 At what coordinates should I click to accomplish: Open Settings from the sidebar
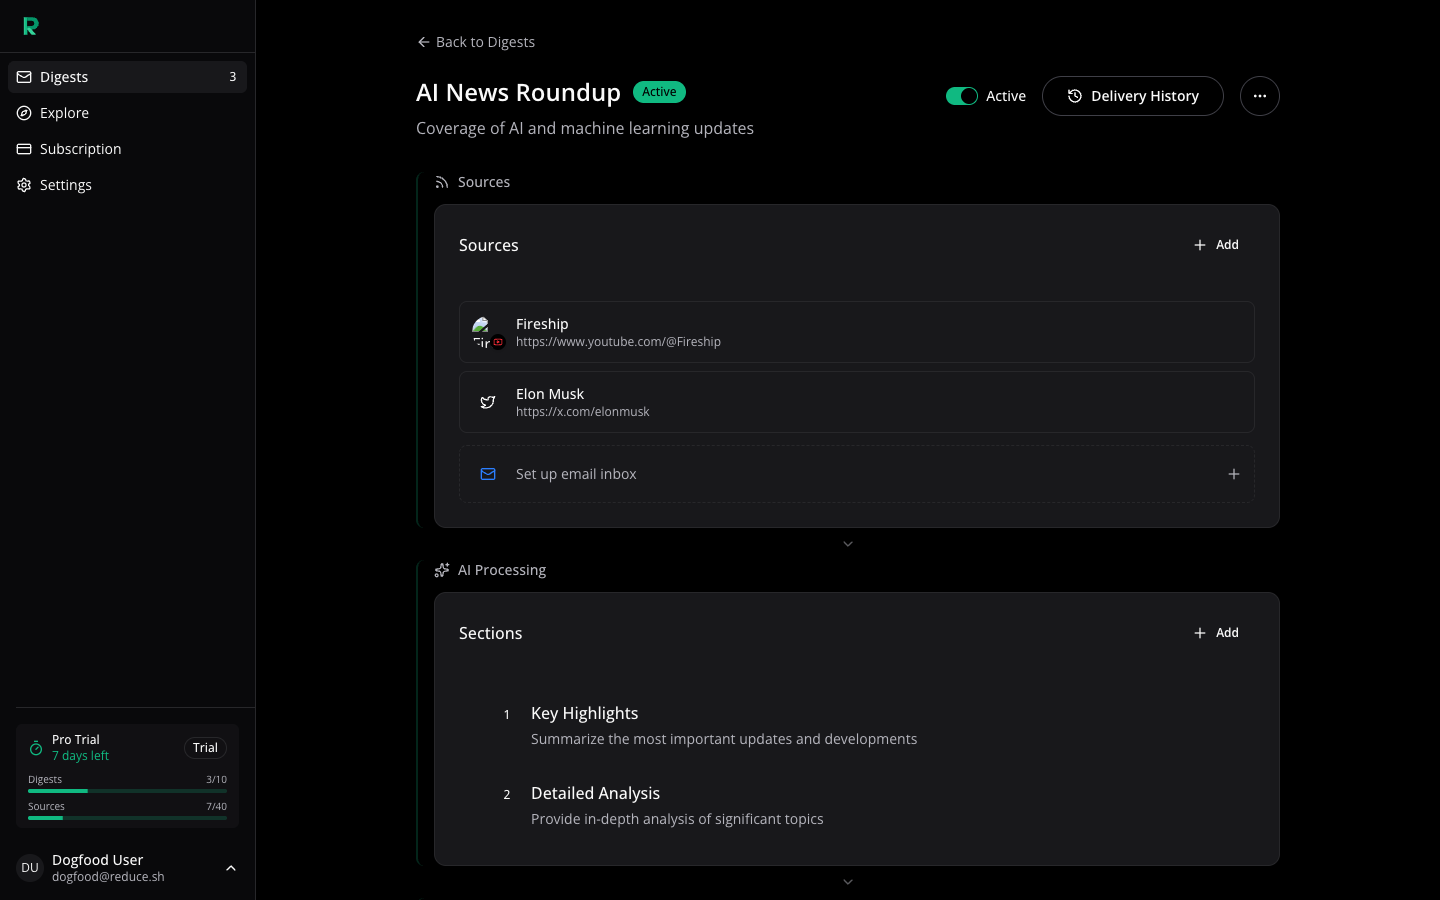coord(66,185)
